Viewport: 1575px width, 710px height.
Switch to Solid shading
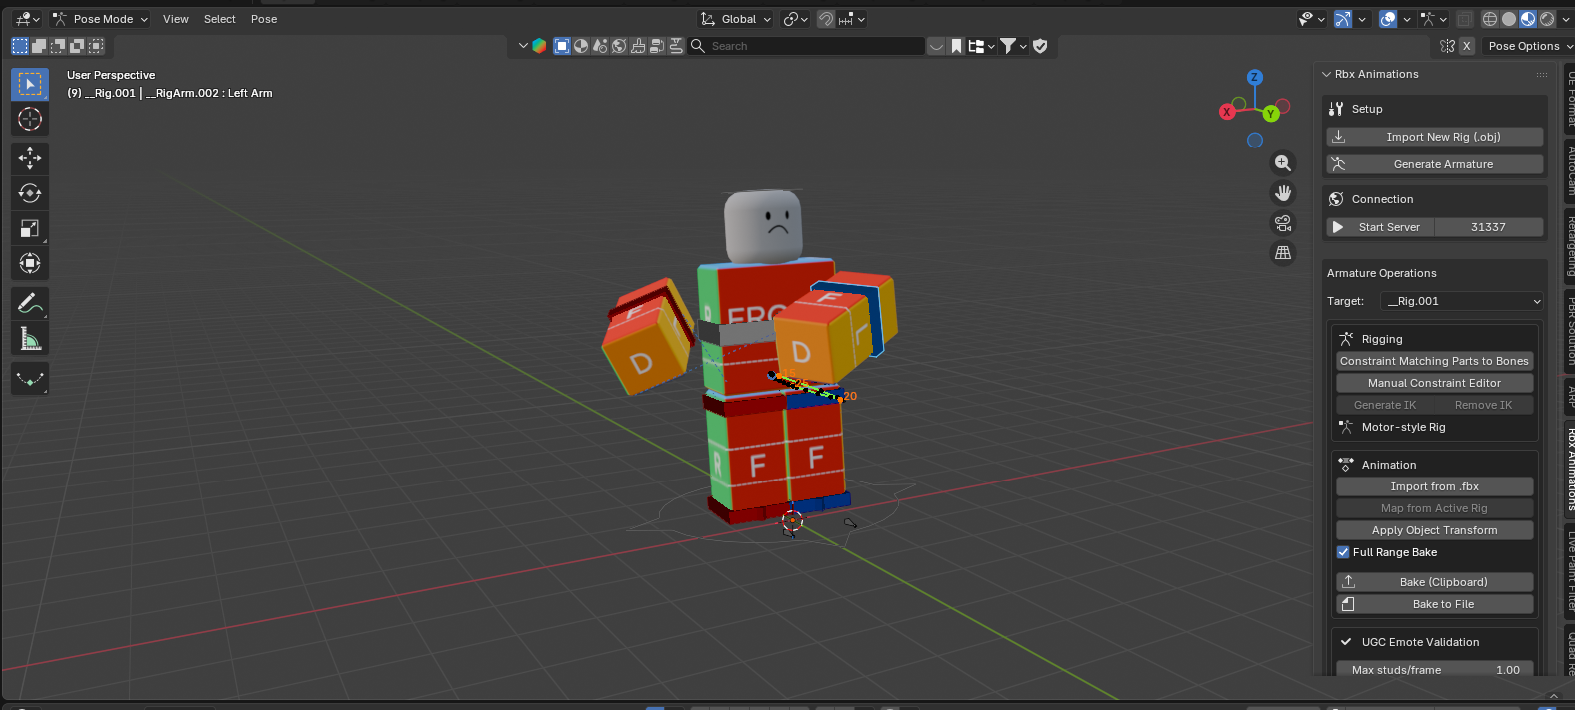1509,19
